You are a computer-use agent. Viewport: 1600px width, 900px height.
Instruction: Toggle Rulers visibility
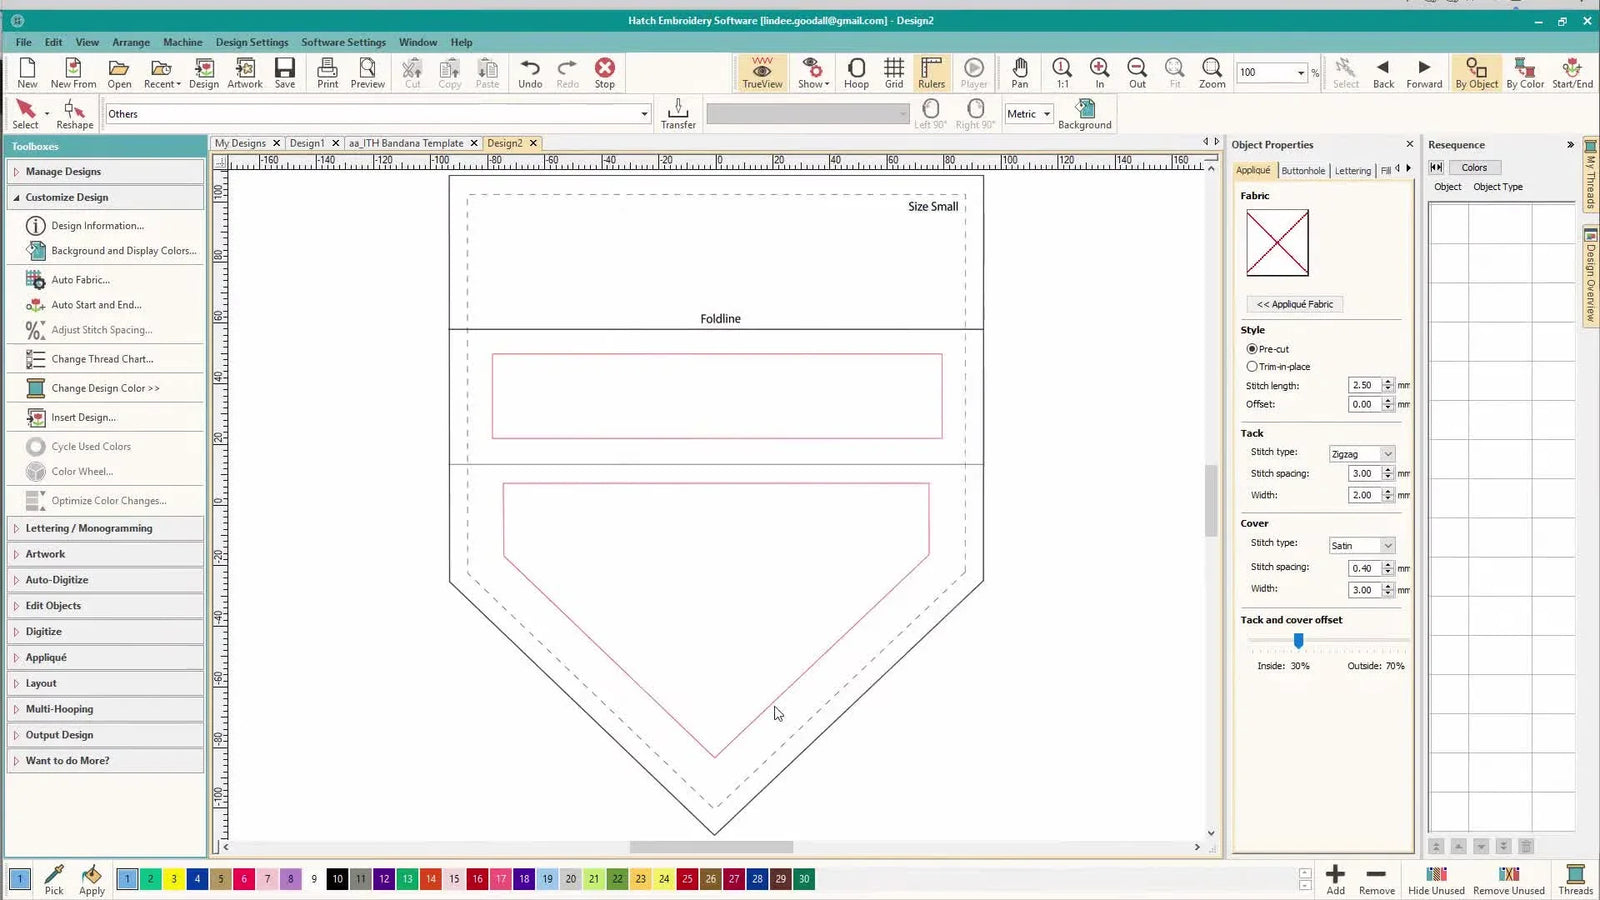click(931, 73)
